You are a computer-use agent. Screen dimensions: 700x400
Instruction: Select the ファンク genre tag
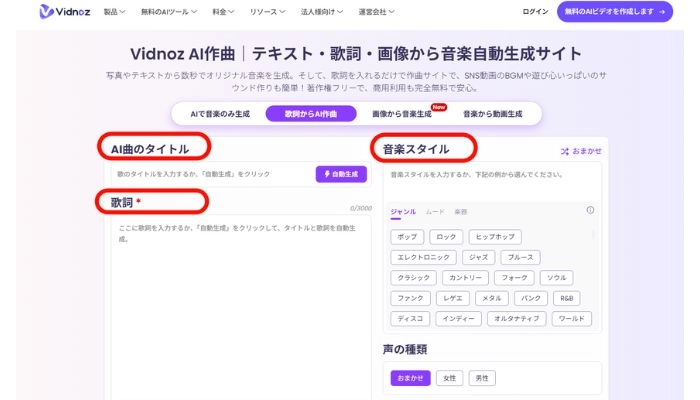410,298
